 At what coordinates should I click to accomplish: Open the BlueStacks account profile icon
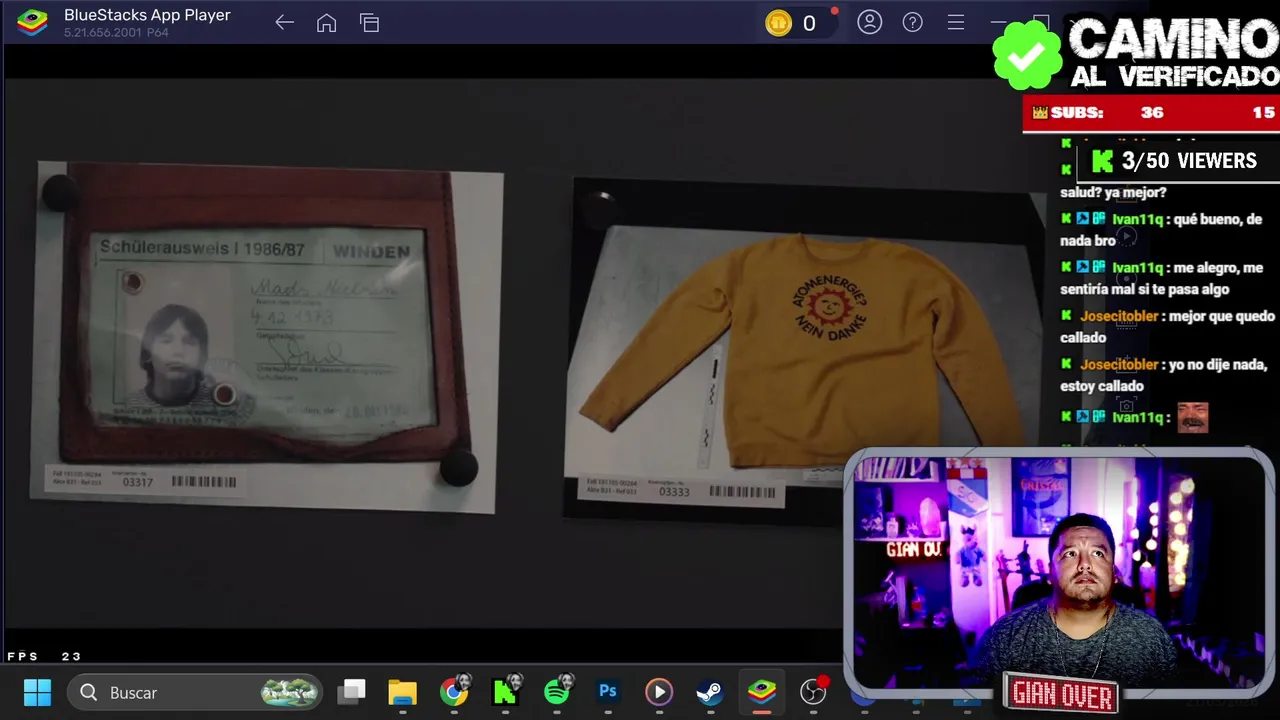(x=869, y=22)
